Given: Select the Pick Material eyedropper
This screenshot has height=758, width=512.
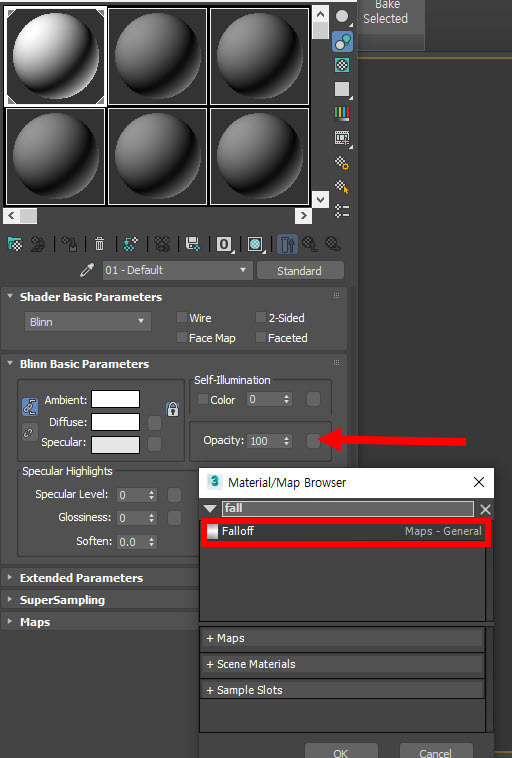Looking at the screenshot, I should click(87, 270).
